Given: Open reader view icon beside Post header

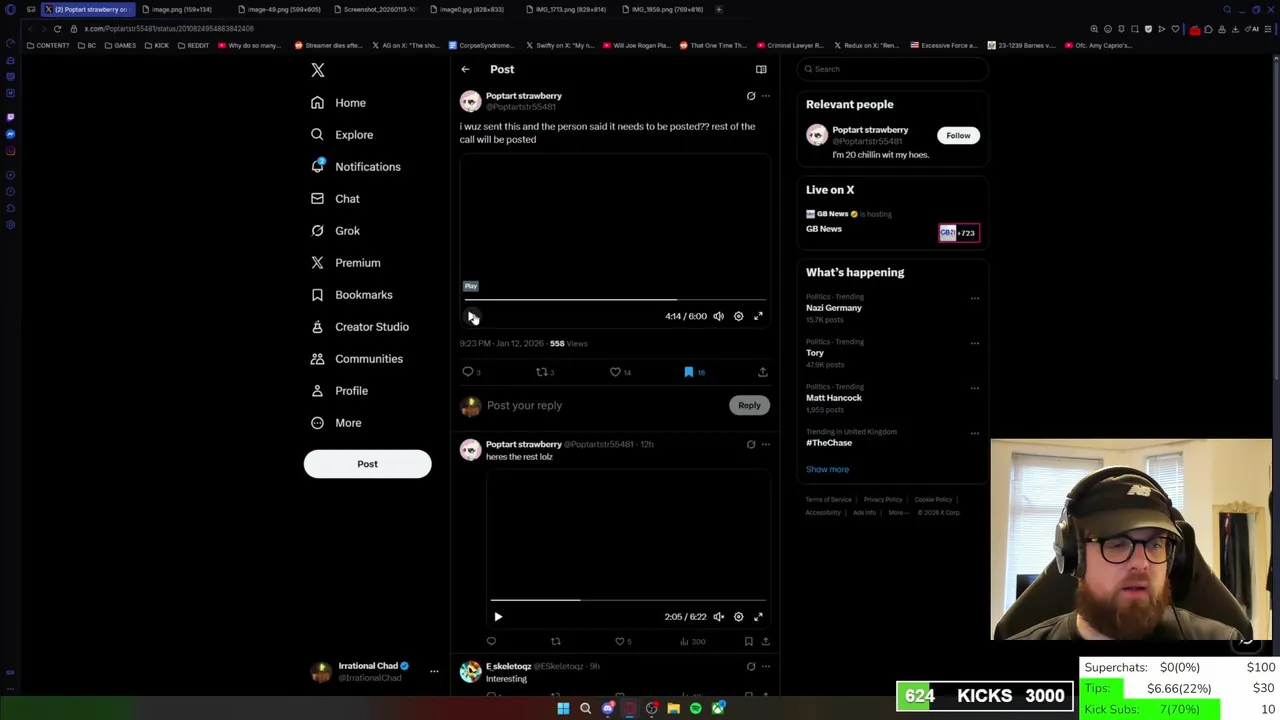Looking at the screenshot, I should tap(761, 69).
